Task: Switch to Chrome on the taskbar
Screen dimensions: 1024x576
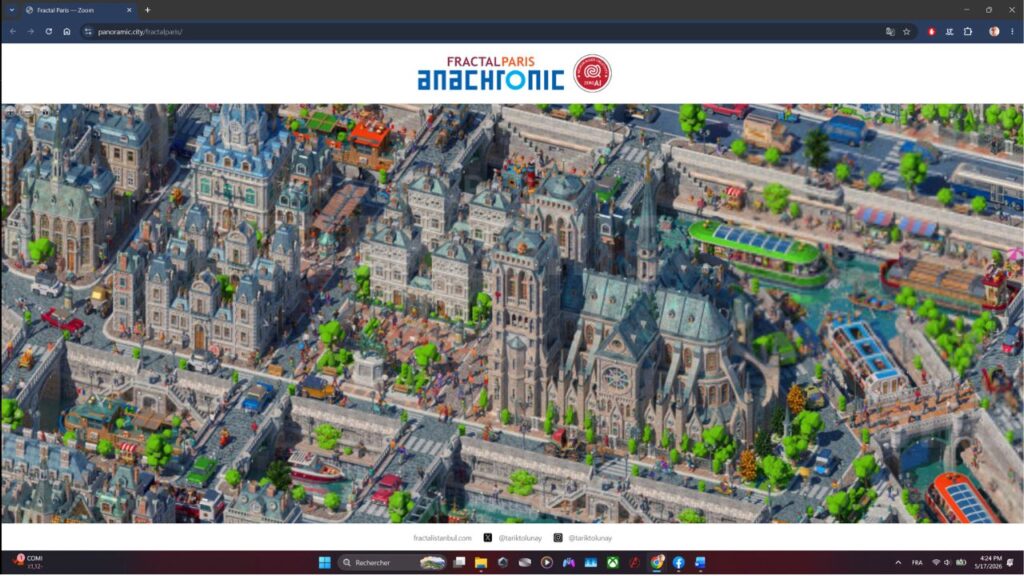Action: (656, 562)
